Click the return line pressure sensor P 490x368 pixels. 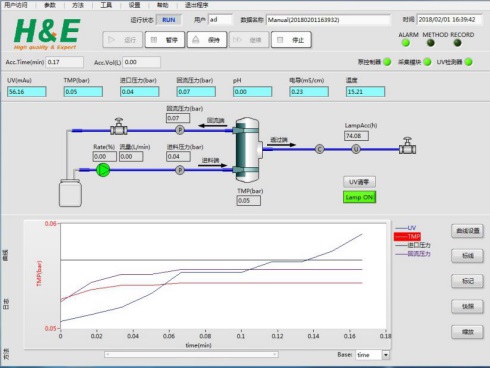click(x=180, y=130)
